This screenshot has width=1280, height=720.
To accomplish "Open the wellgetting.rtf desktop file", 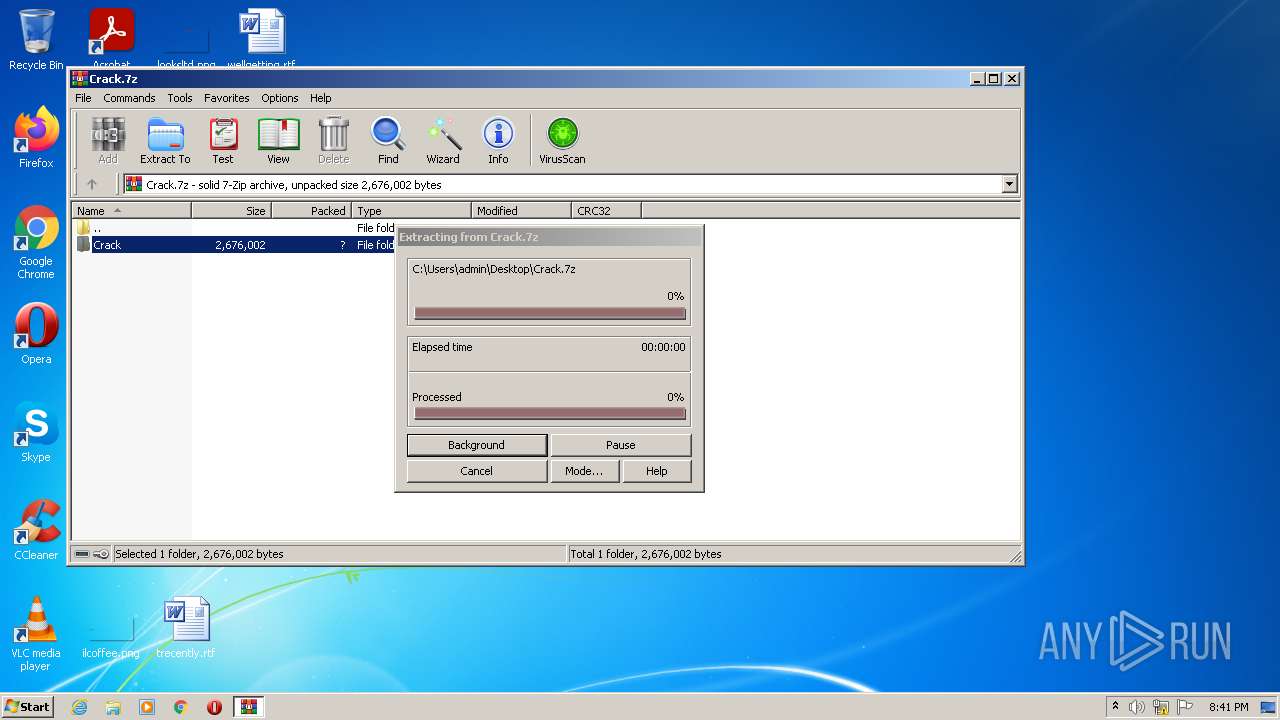I will pyautogui.click(x=261, y=40).
